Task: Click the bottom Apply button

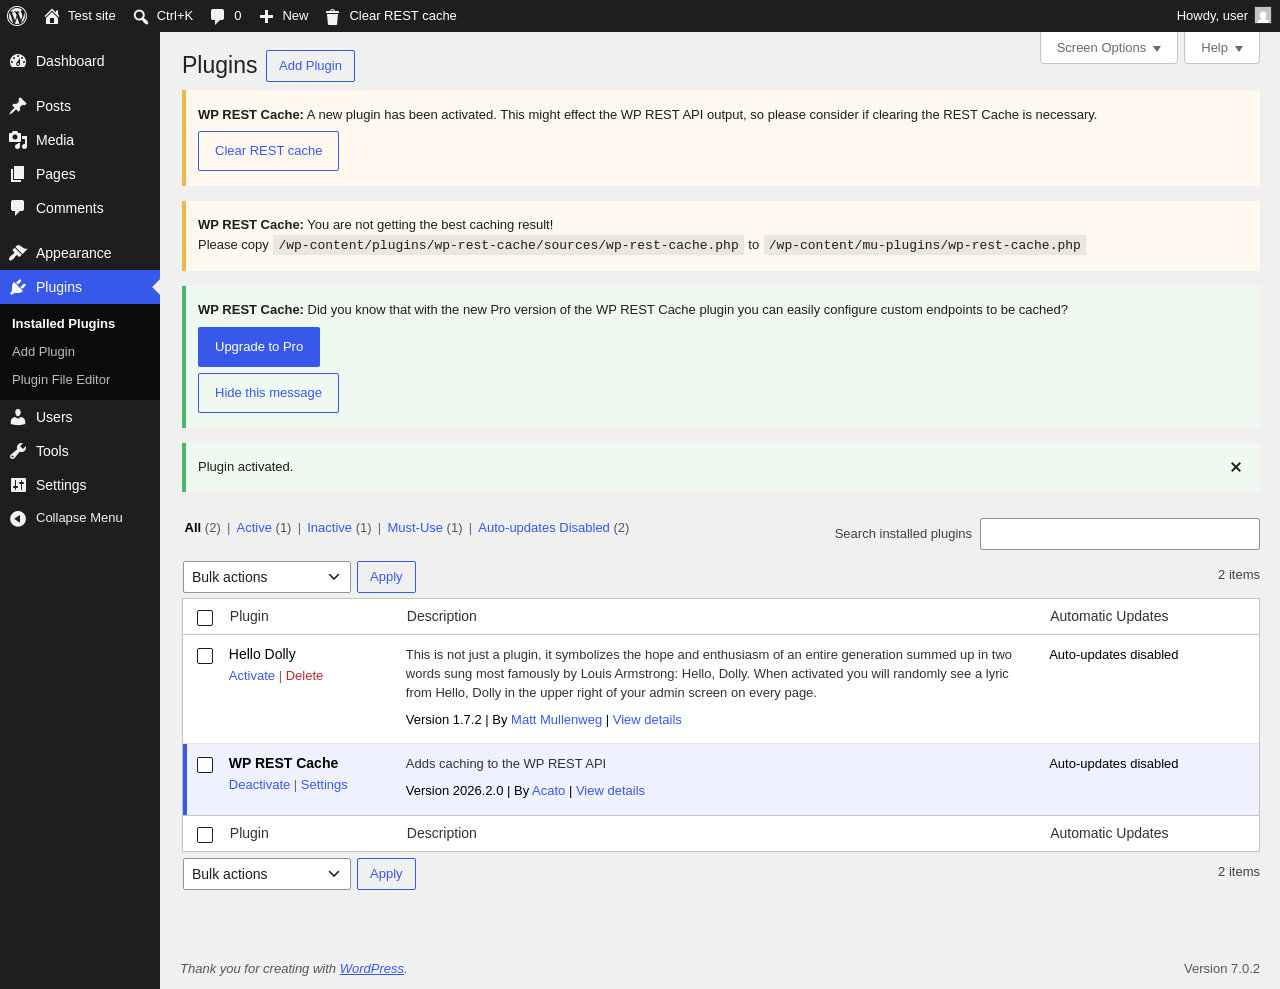Action: point(386,874)
